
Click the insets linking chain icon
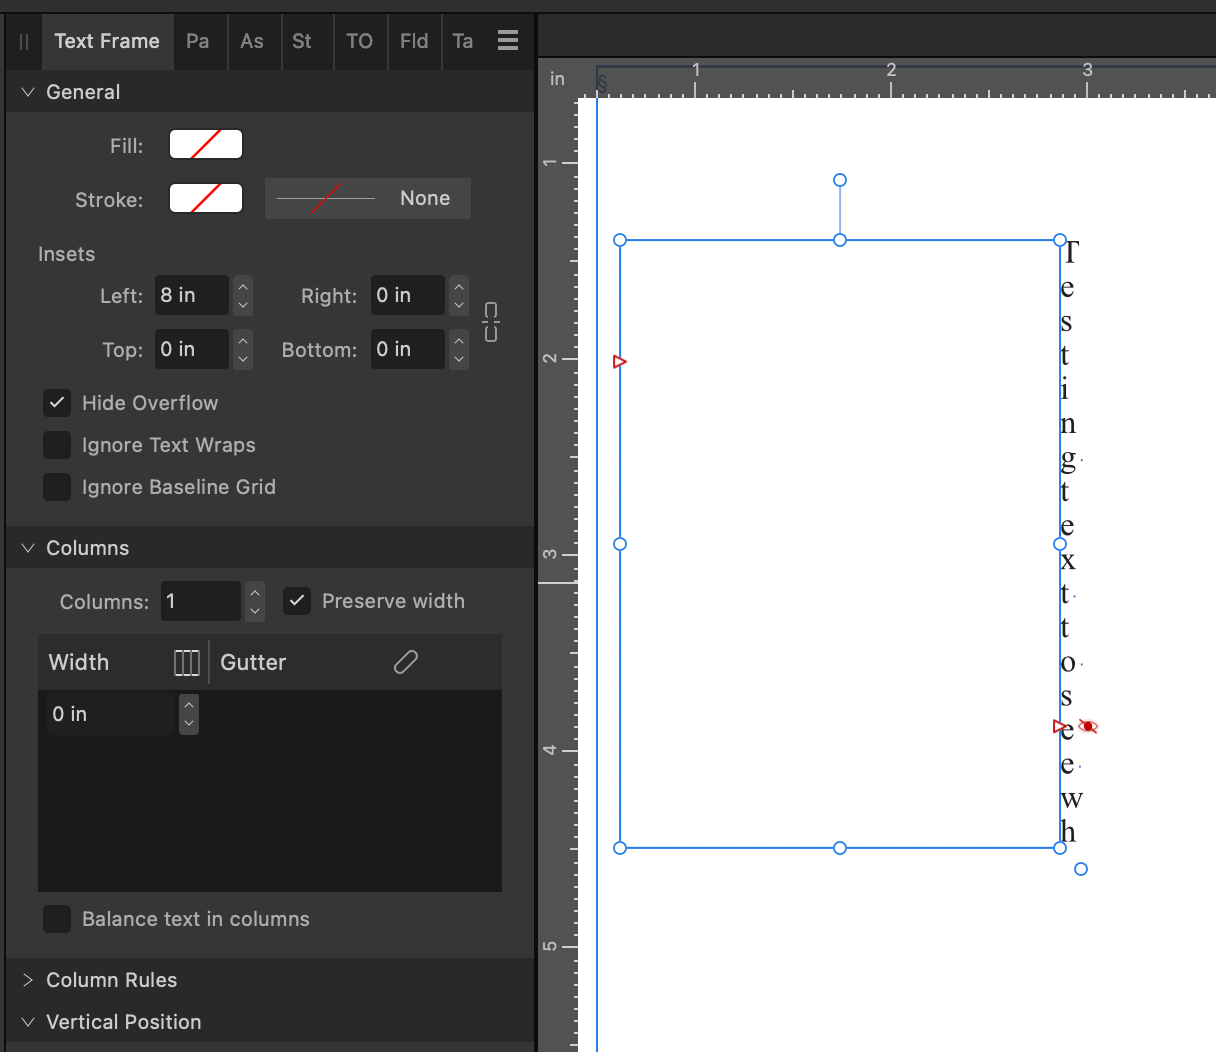click(490, 321)
